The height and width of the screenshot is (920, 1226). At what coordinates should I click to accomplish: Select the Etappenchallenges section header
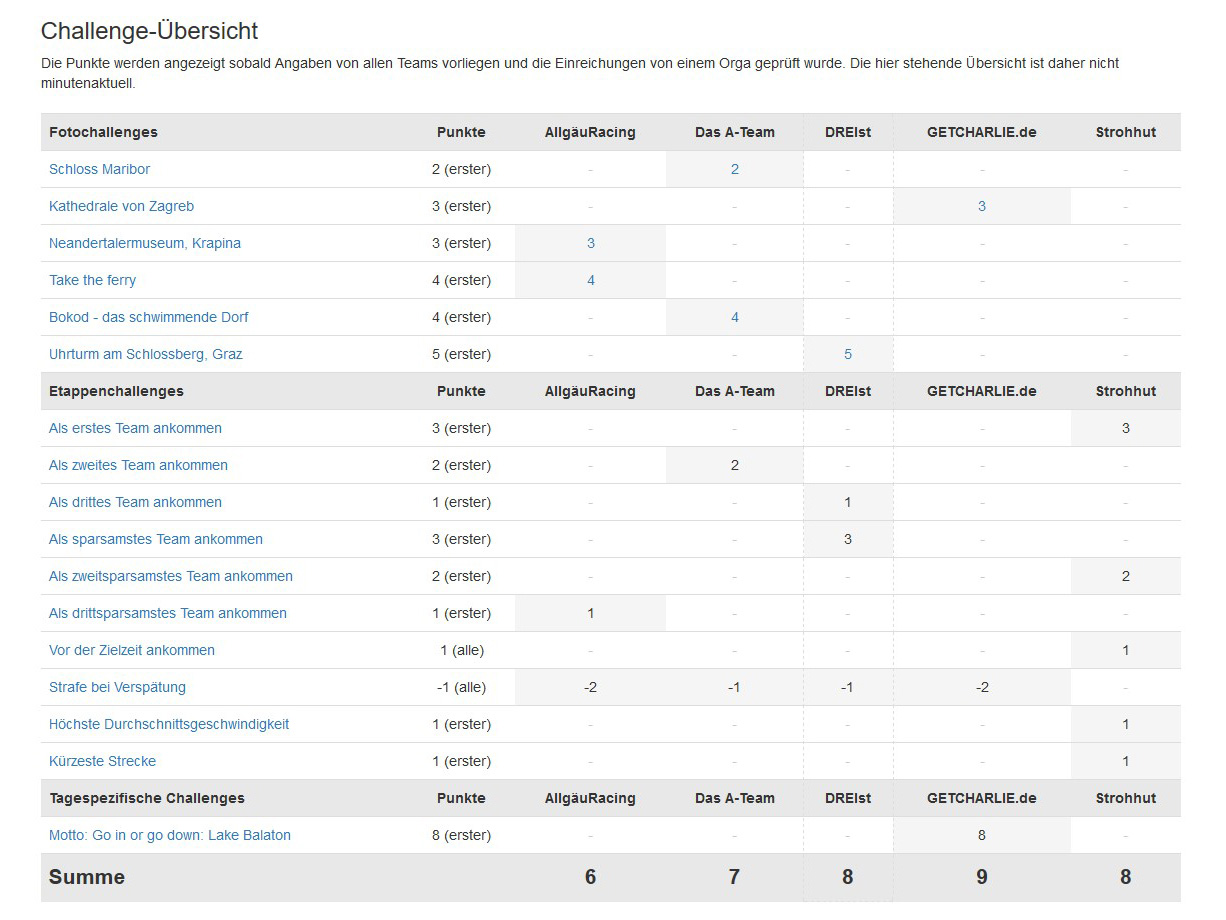pyautogui.click(x=116, y=391)
